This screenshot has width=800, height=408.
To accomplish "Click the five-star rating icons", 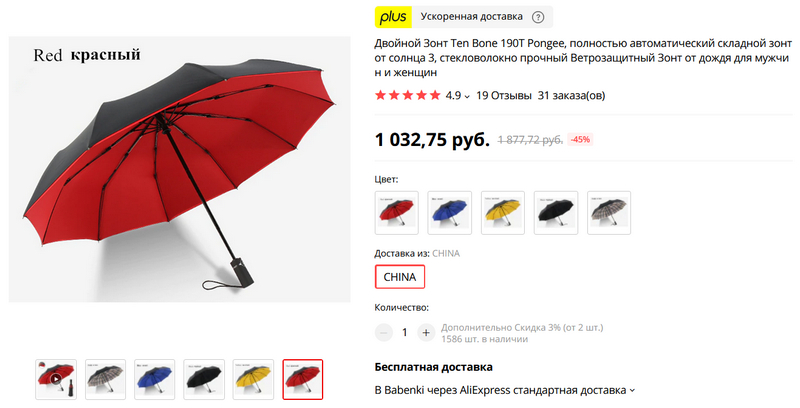I will pos(407,95).
